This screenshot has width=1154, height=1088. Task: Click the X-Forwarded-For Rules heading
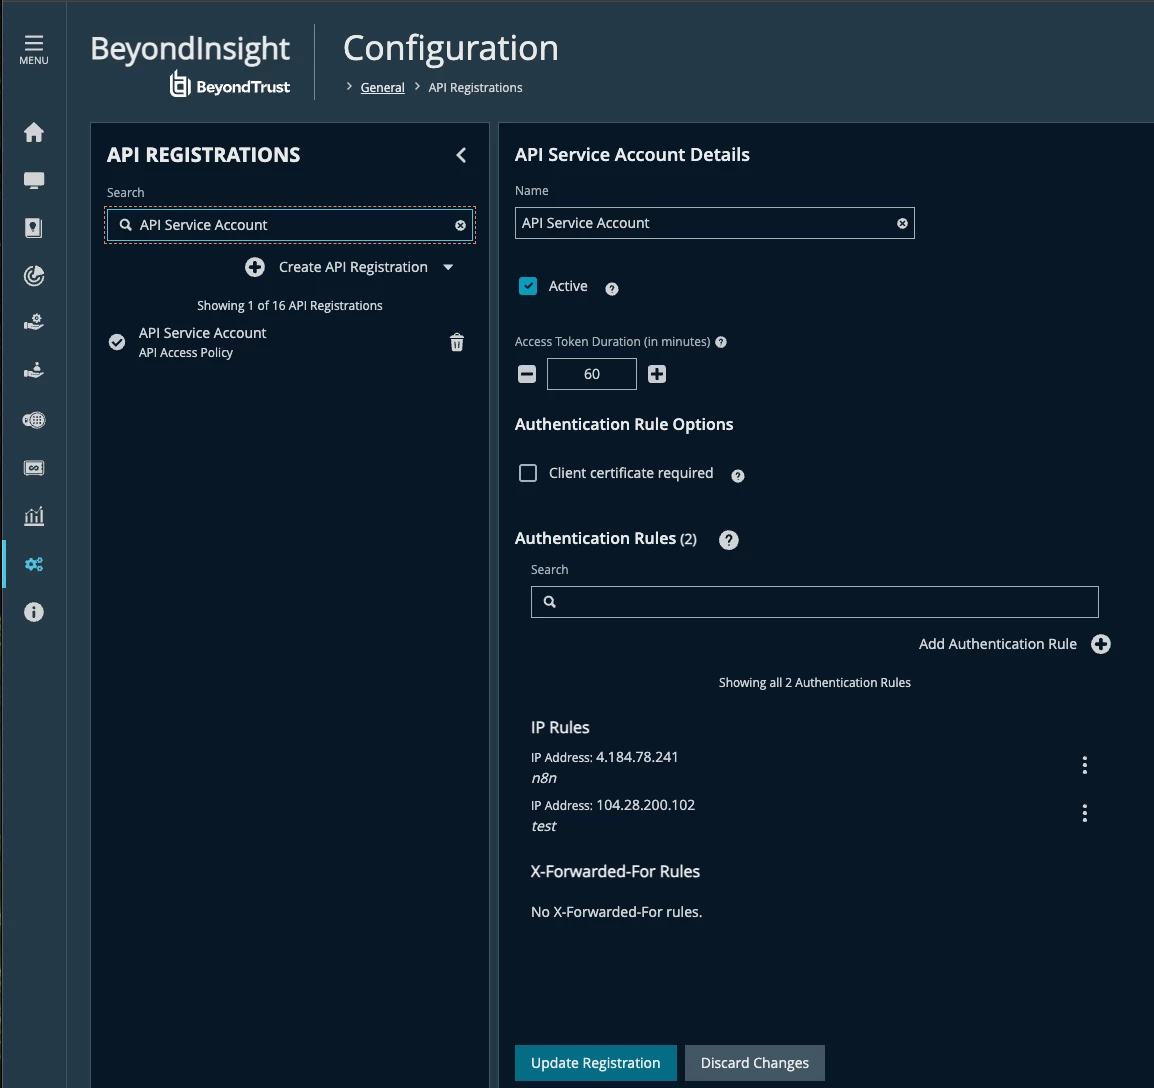coord(615,872)
